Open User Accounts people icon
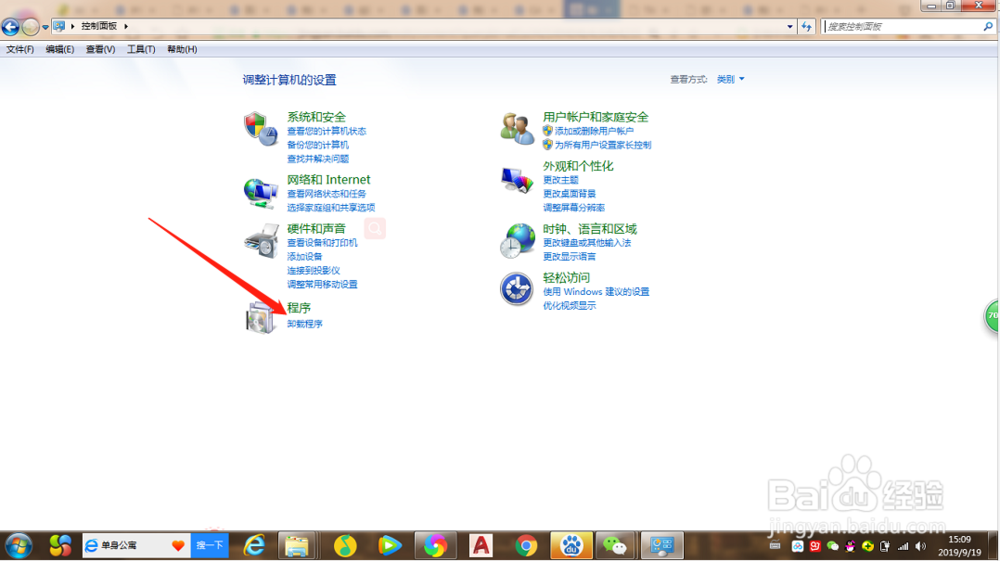 click(x=517, y=129)
